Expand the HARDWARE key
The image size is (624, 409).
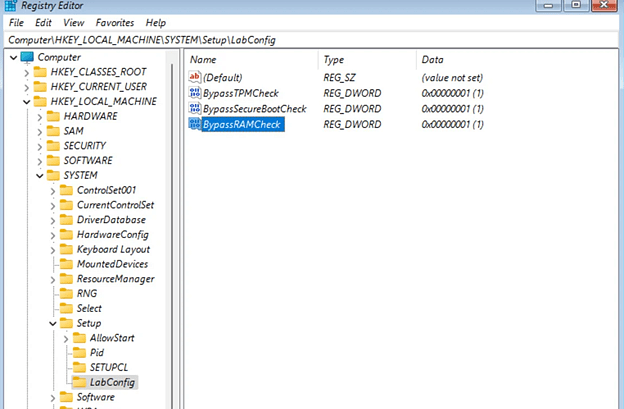pos(39,117)
